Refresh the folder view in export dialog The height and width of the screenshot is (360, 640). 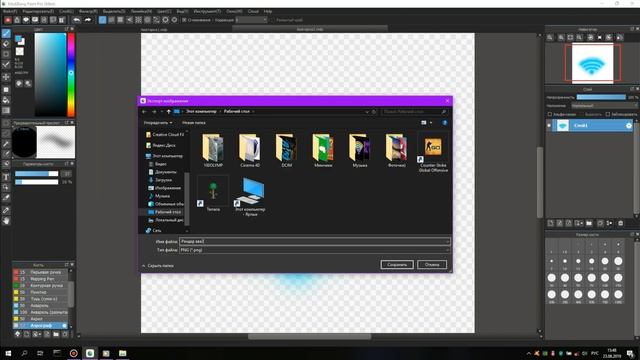tap(373, 111)
